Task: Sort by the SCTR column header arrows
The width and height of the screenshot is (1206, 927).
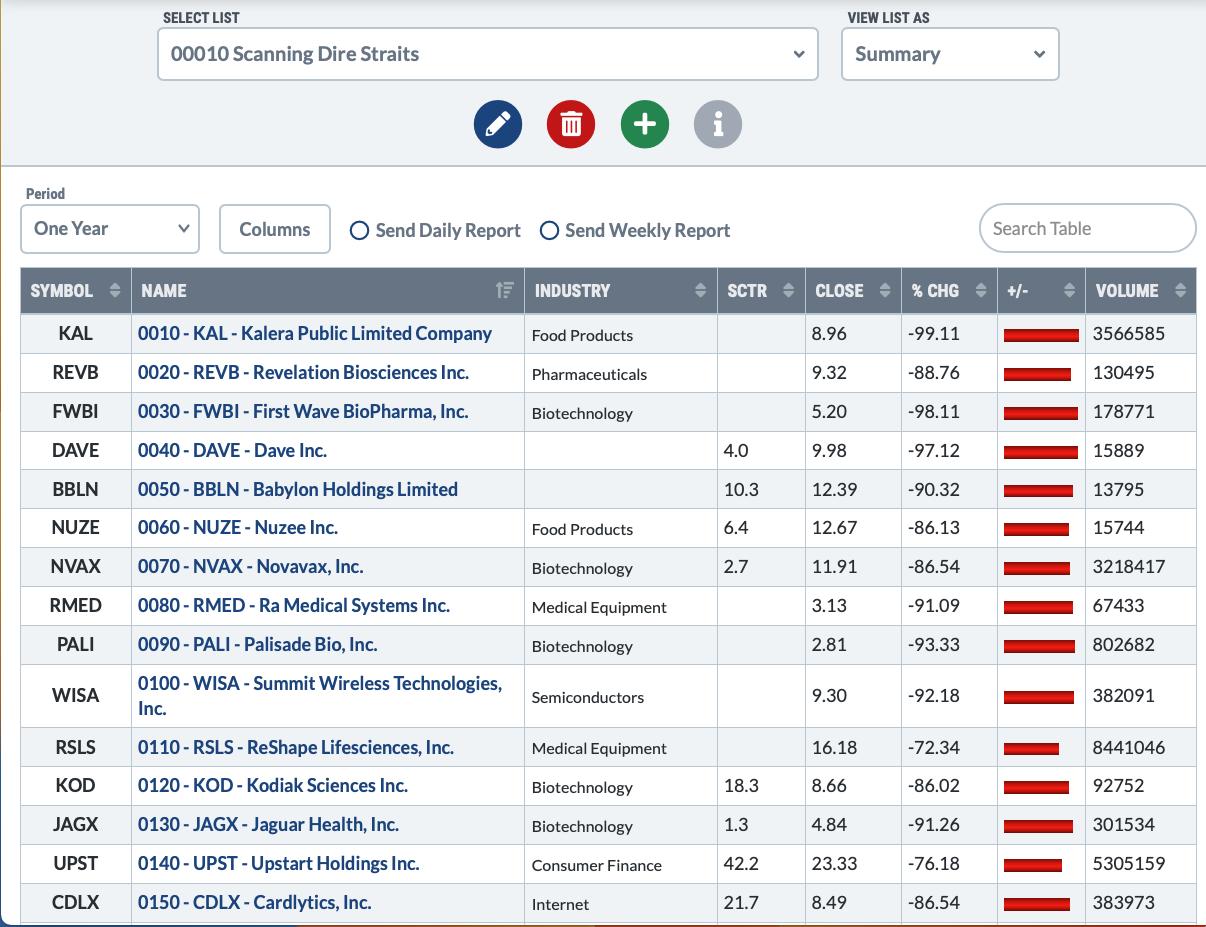Action: (788, 291)
